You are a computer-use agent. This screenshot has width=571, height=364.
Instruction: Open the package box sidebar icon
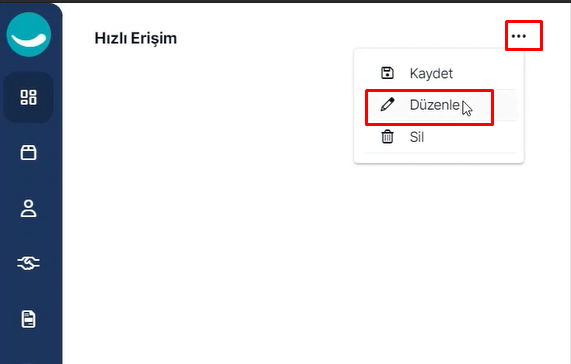(28, 153)
